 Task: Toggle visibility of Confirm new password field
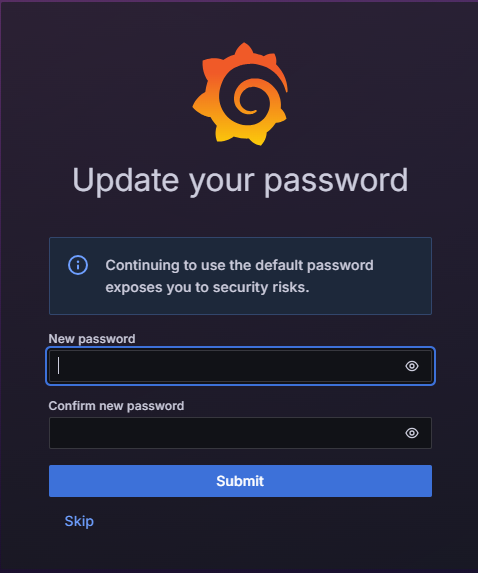412,433
